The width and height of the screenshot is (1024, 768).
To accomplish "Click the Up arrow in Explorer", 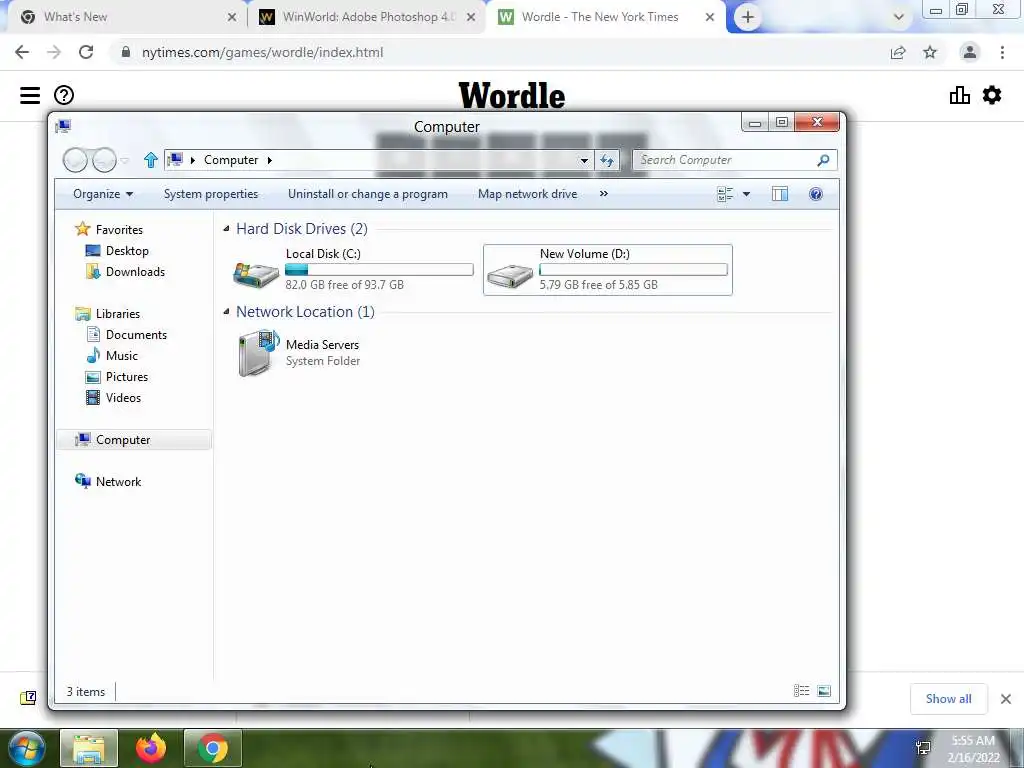I will tap(151, 160).
